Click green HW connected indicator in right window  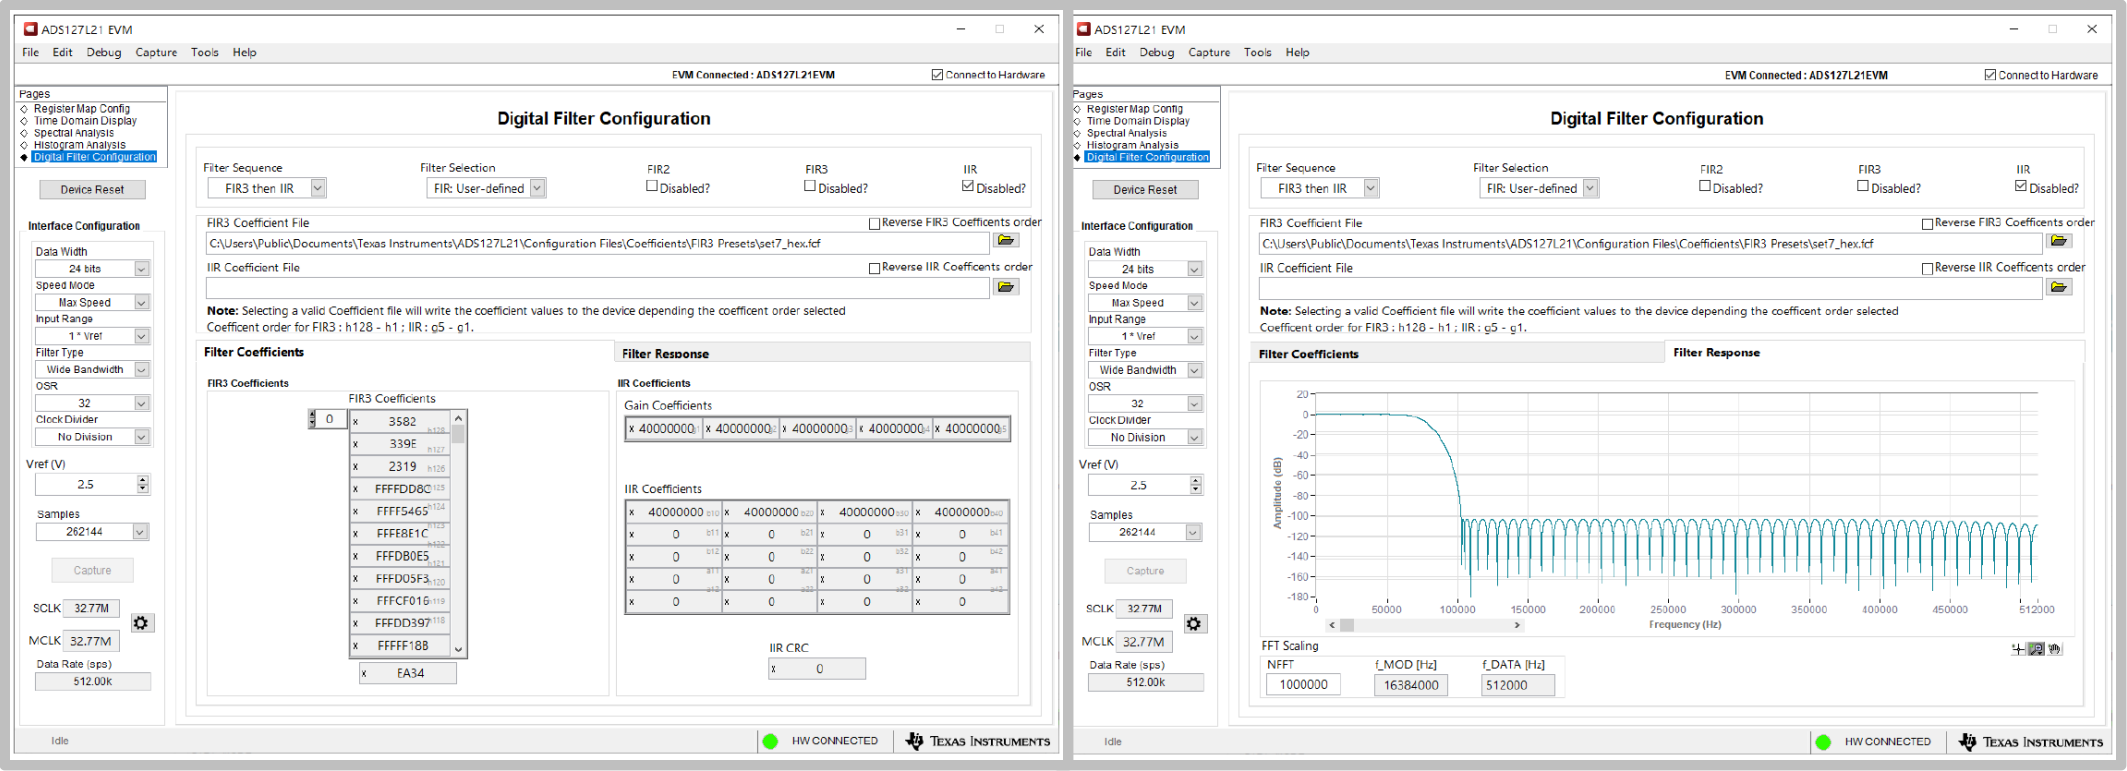click(1823, 742)
